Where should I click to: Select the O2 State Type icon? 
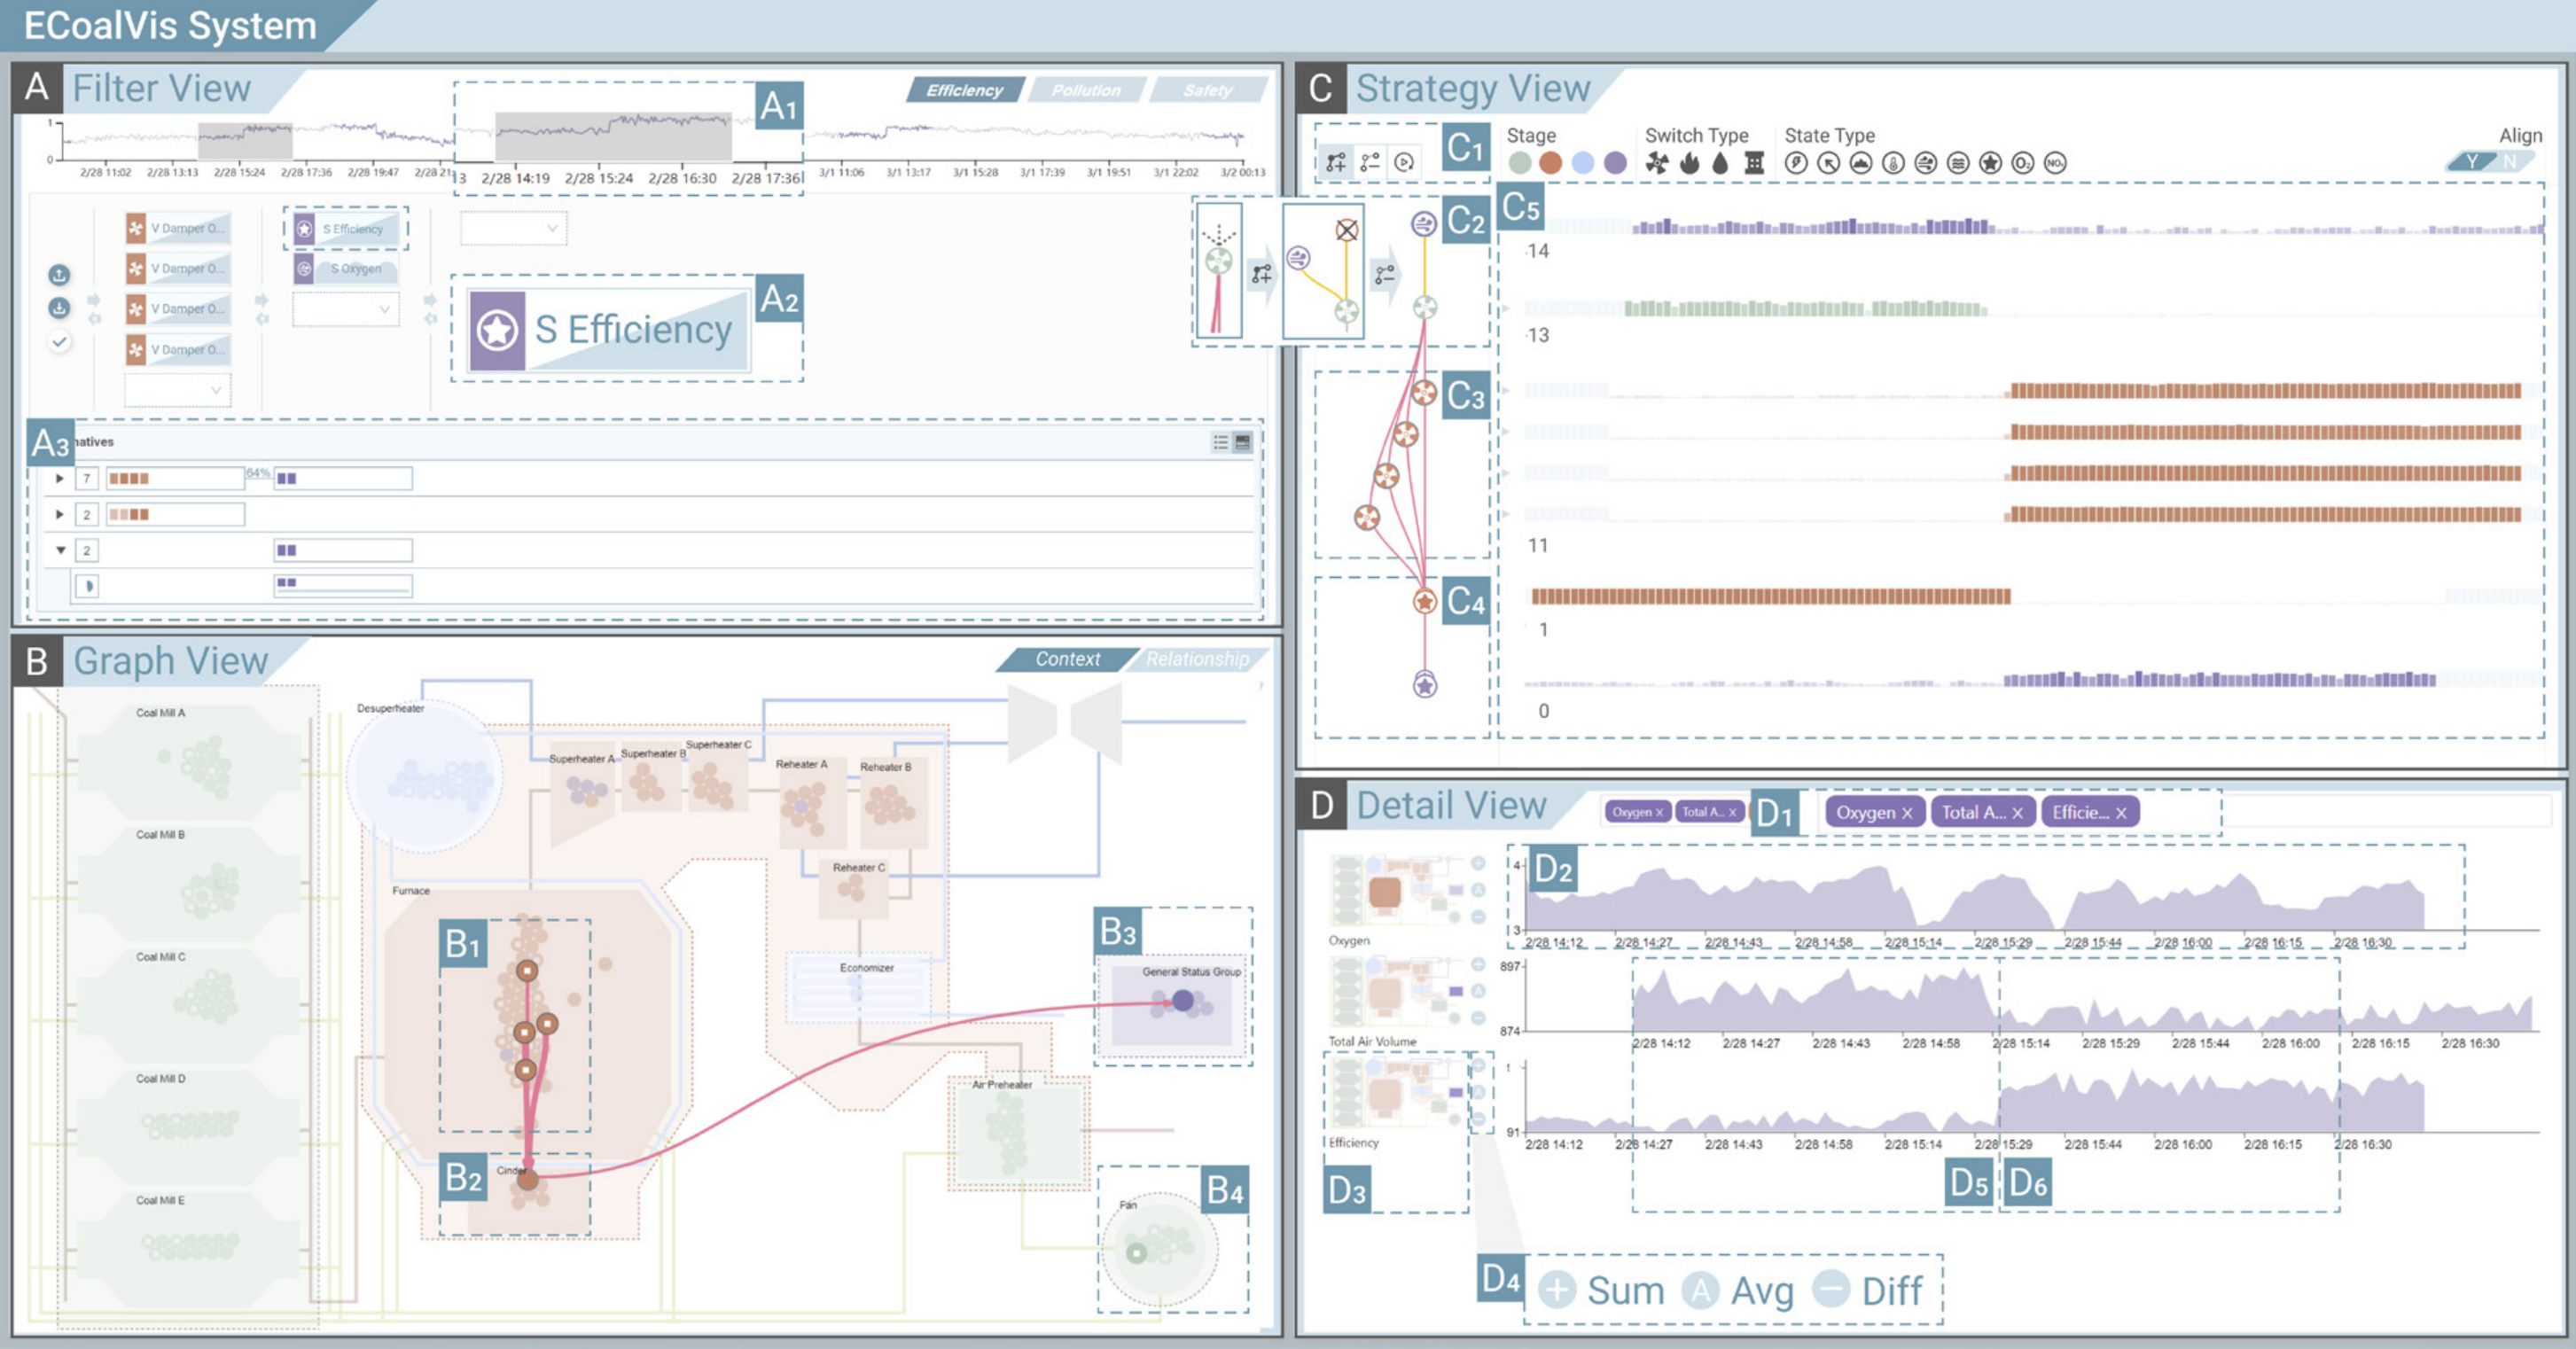coord(2023,164)
